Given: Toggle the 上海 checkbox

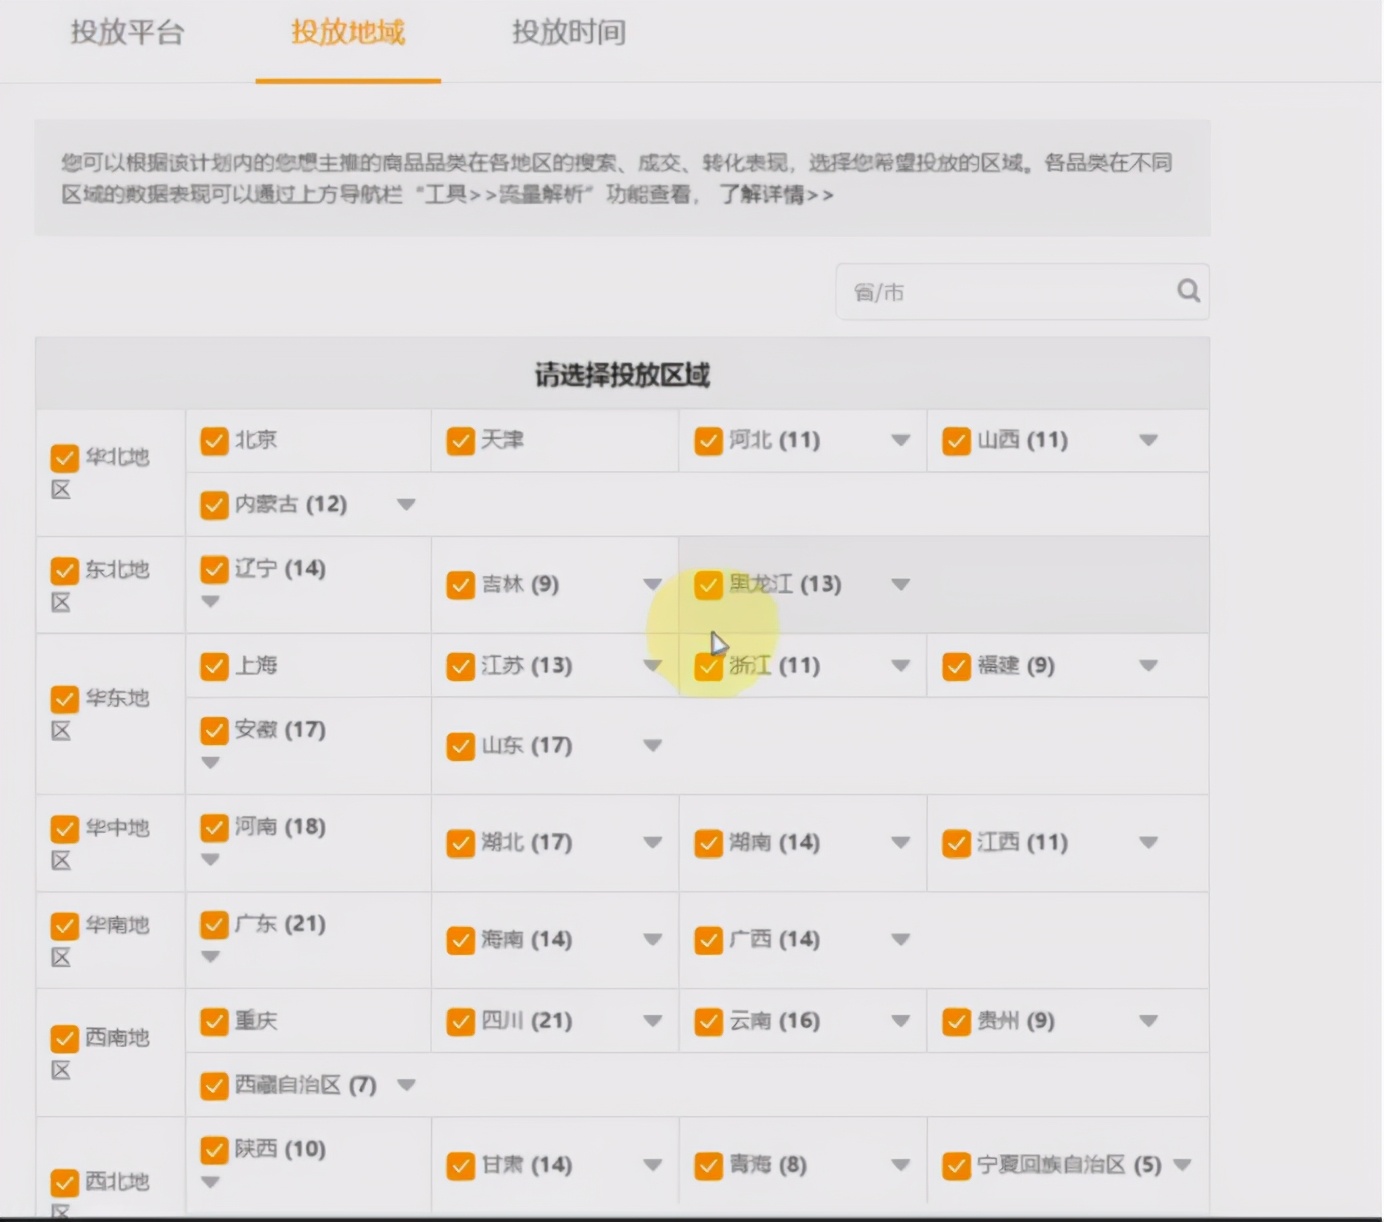Looking at the screenshot, I should 214,666.
